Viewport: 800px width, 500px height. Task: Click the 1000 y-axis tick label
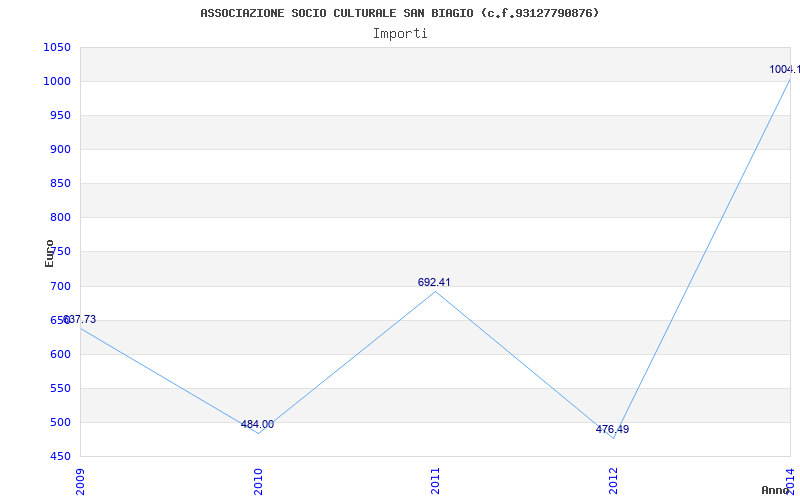coord(57,82)
